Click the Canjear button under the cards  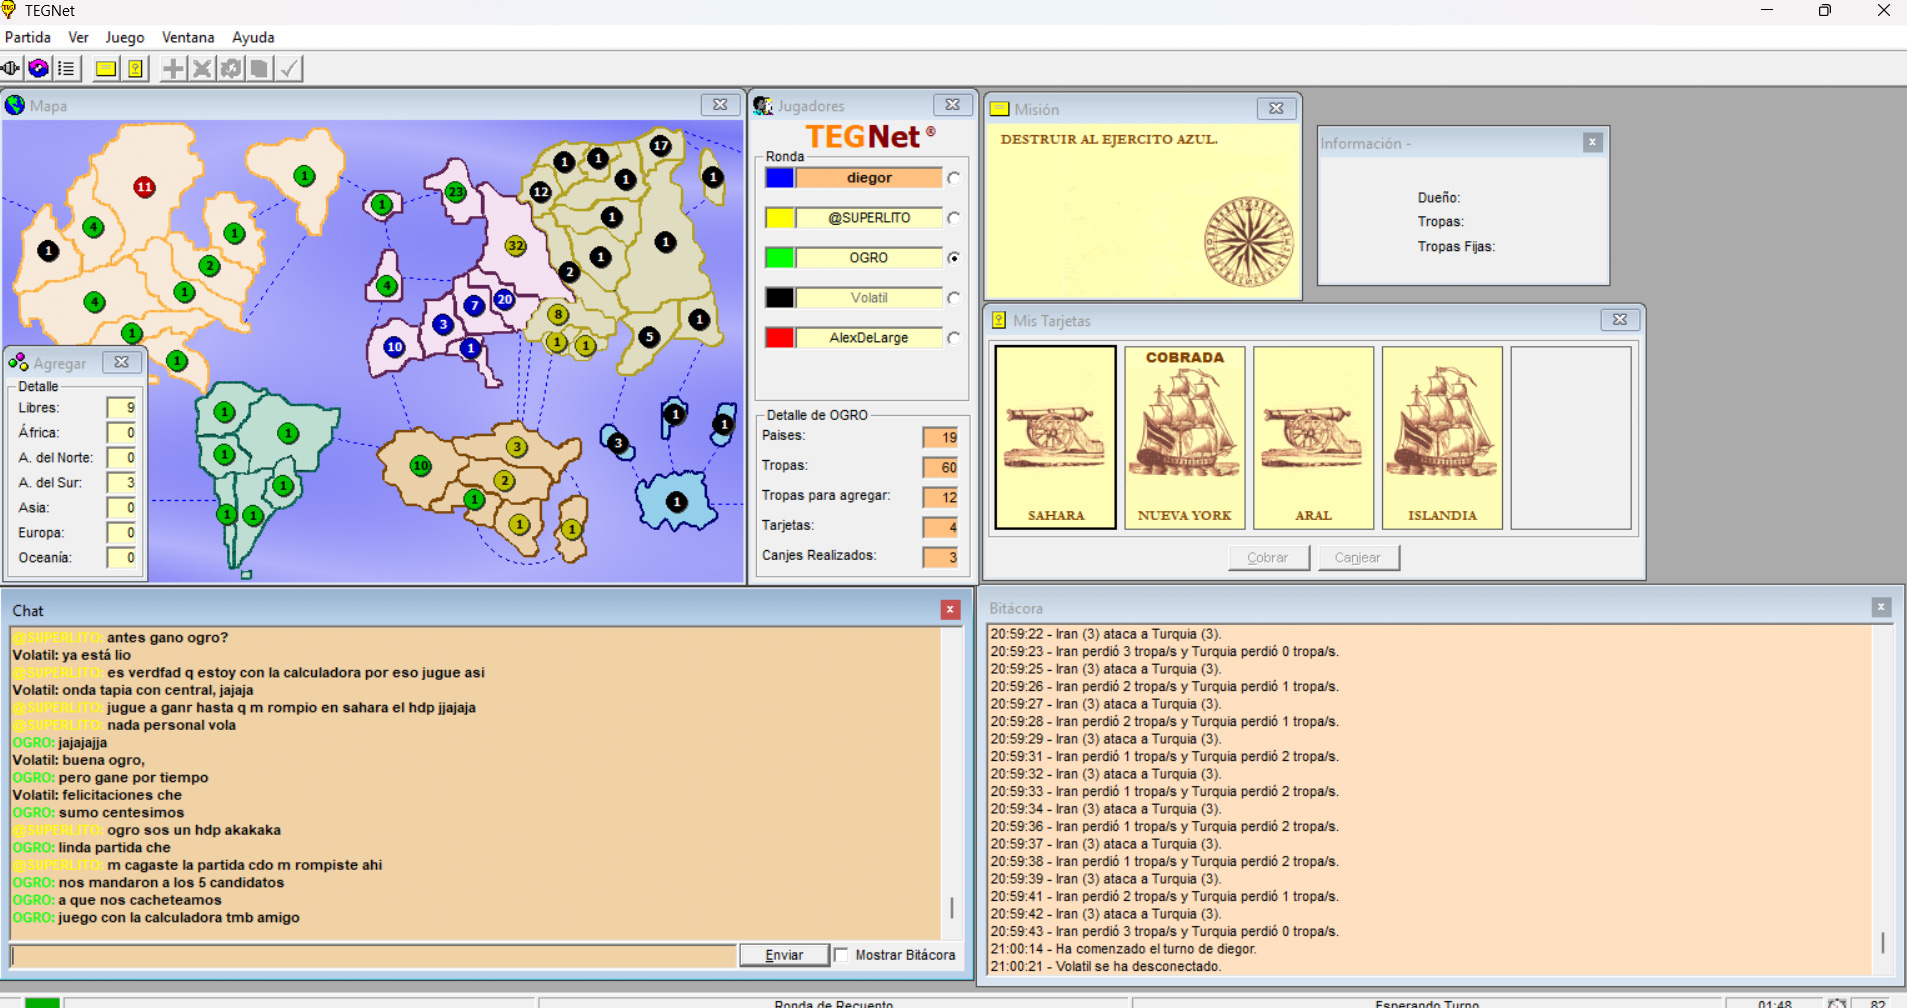tap(1357, 558)
